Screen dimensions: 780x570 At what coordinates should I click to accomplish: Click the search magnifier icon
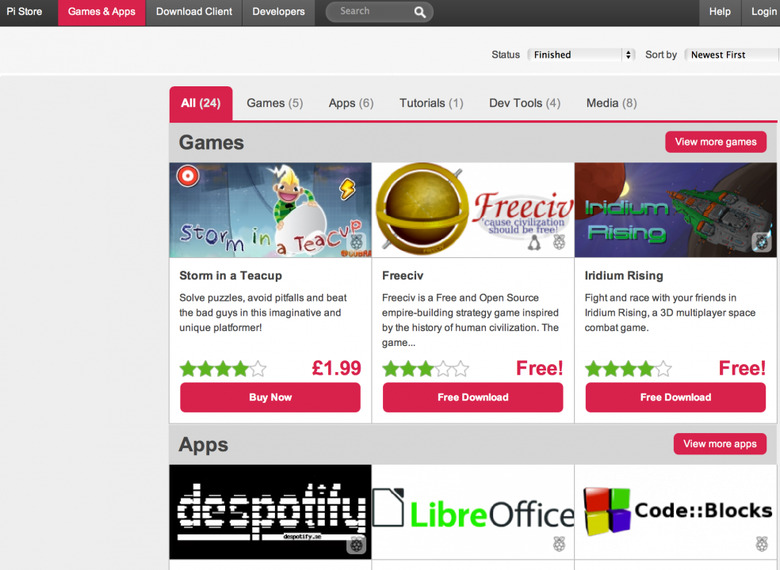(420, 12)
